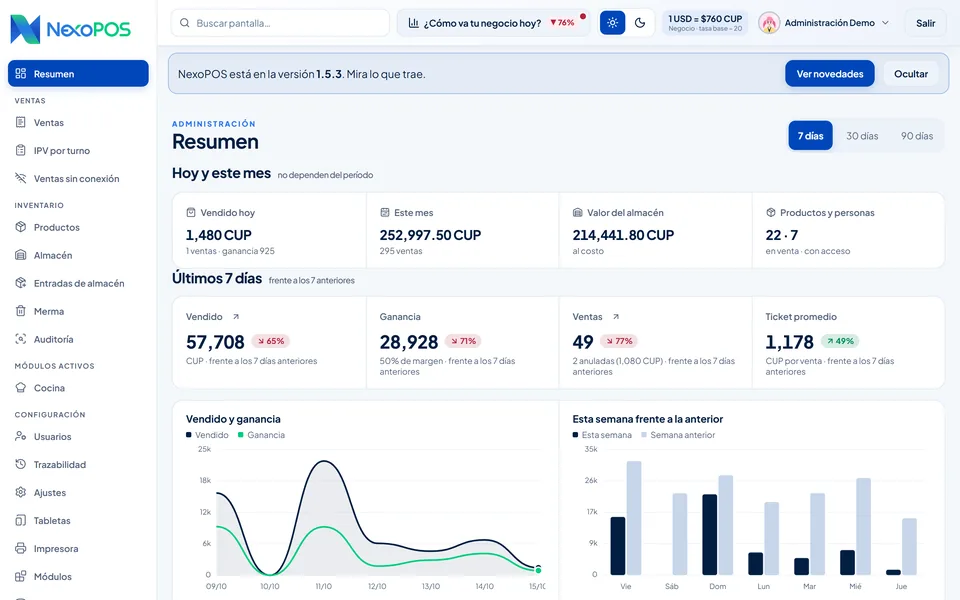Viewport: 960px width, 600px height.
Task: Click the 1,480 CUP Vendido hoy value
Action: (x=219, y=235)
